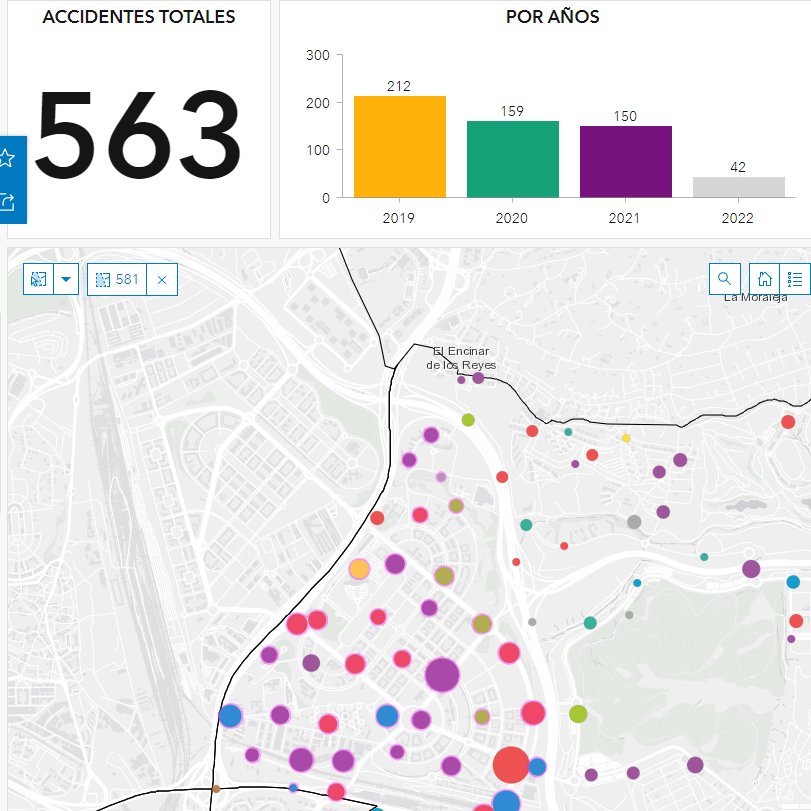The width and height of the screenshot is (811, 811).
Task: Select the yellow 2019 bar
Action: click(x=399, y=147)
